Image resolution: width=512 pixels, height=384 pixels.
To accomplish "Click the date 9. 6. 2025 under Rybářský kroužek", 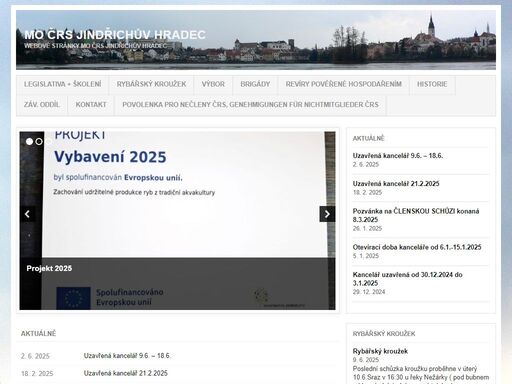I will tap(366, 360).
